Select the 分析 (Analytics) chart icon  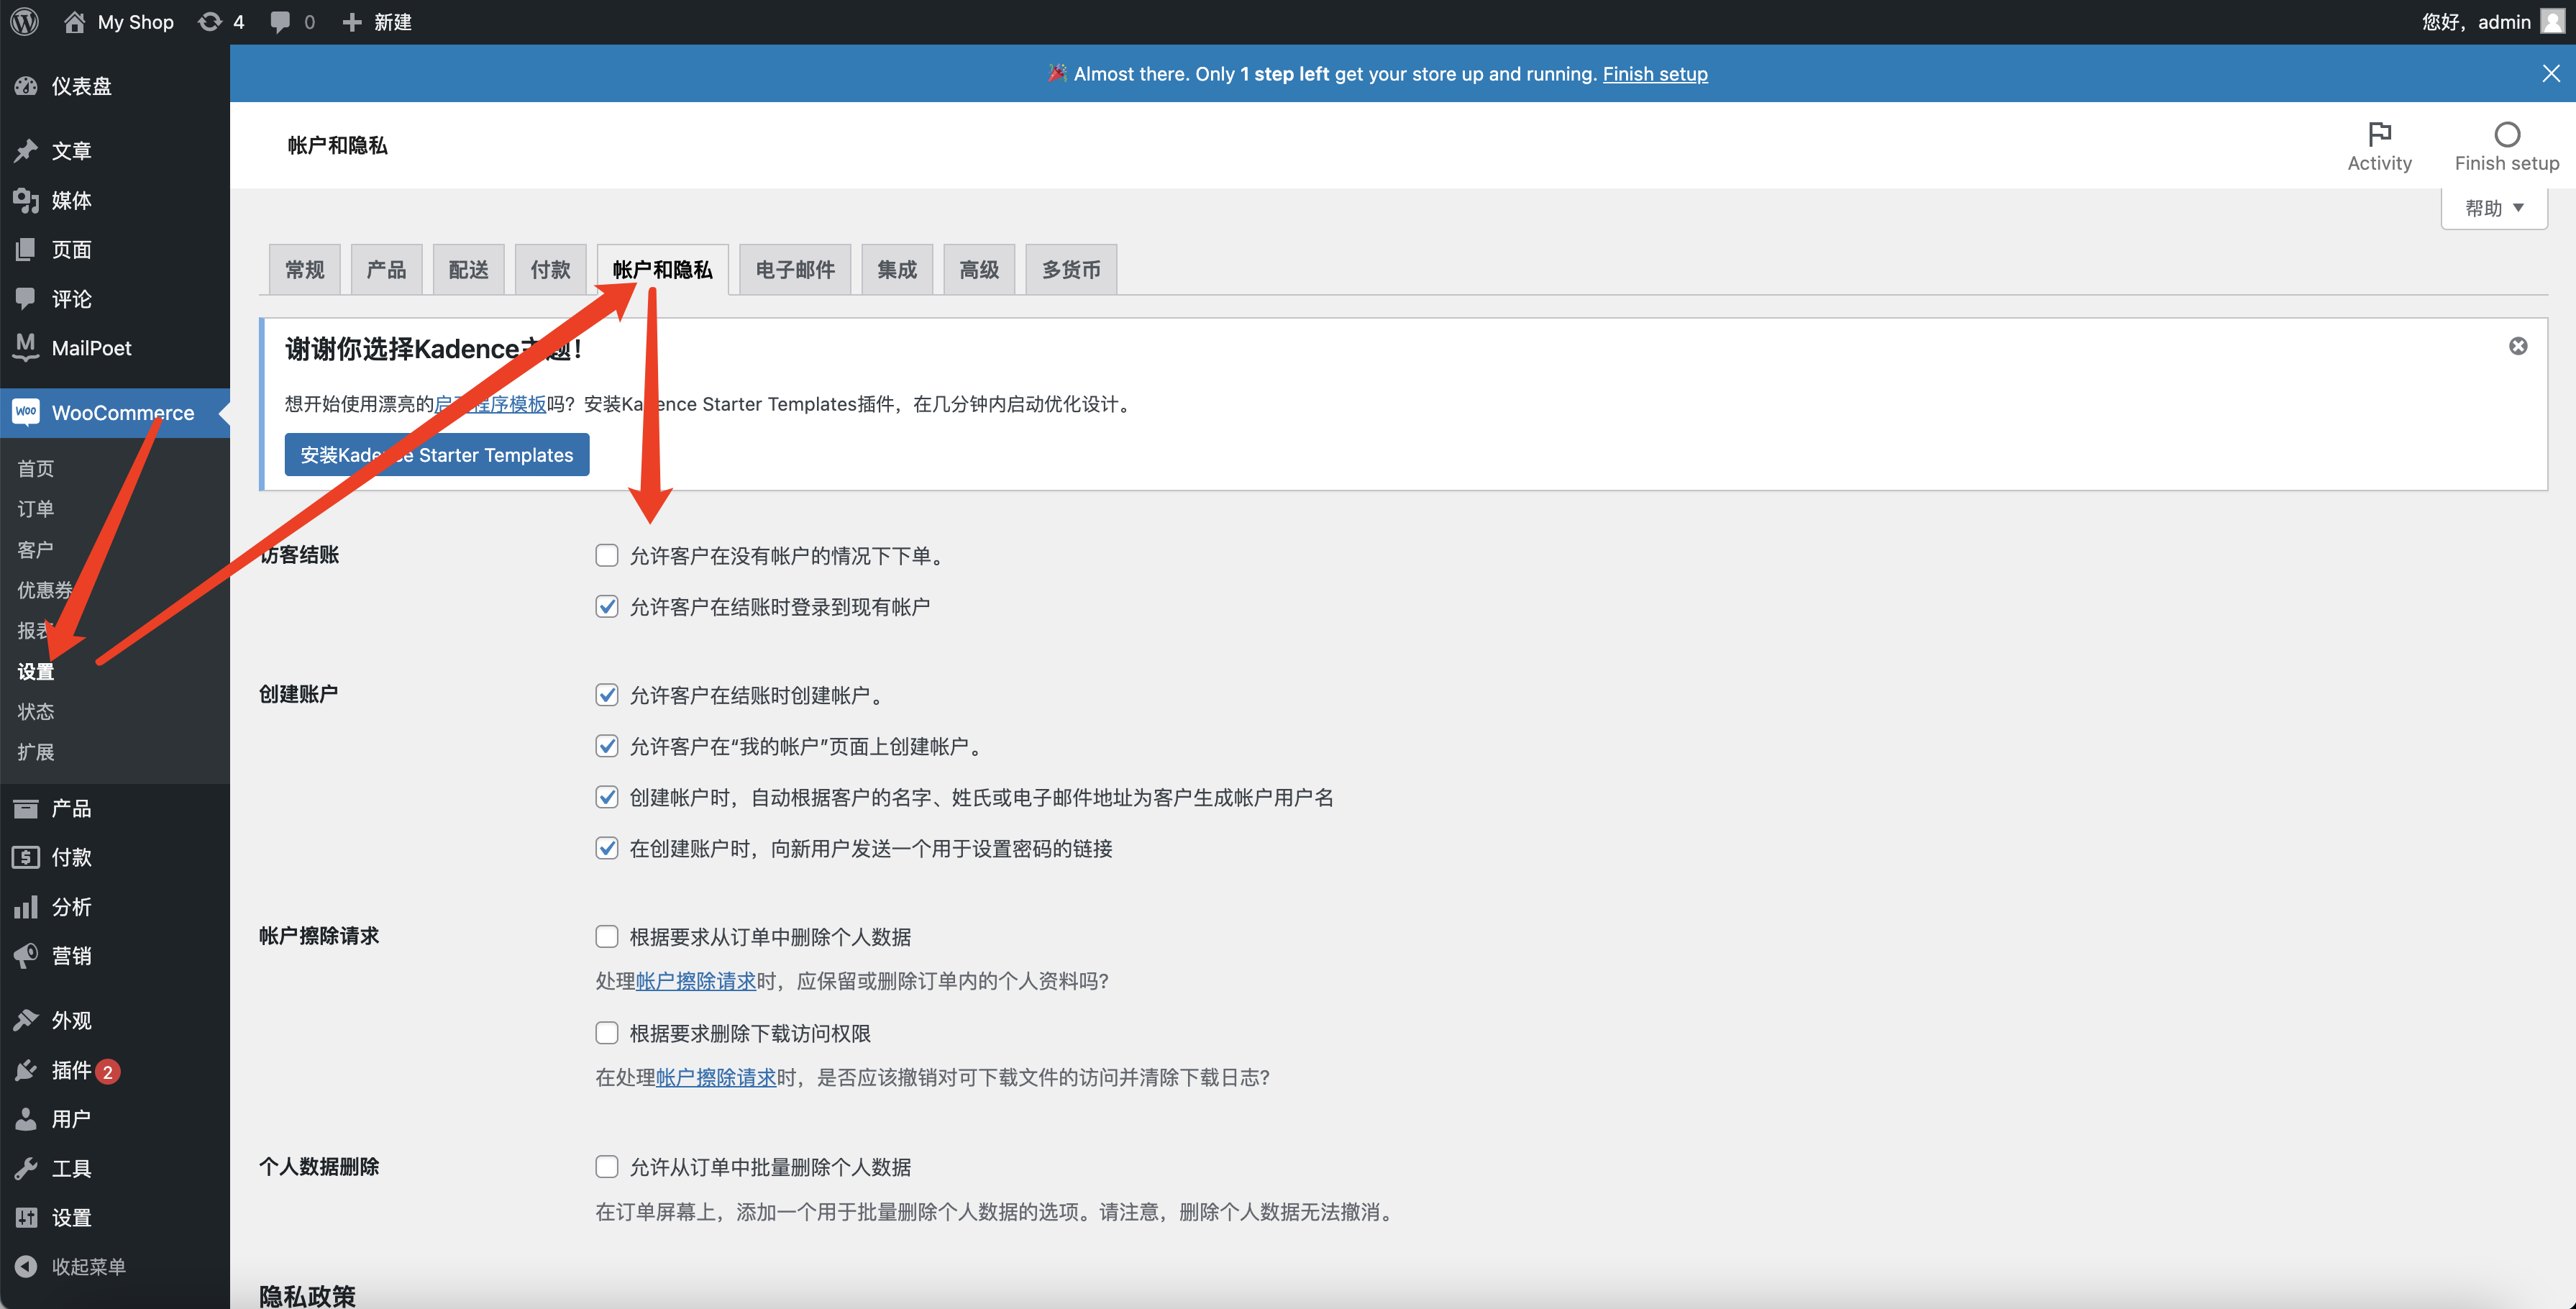pos(25,906)
